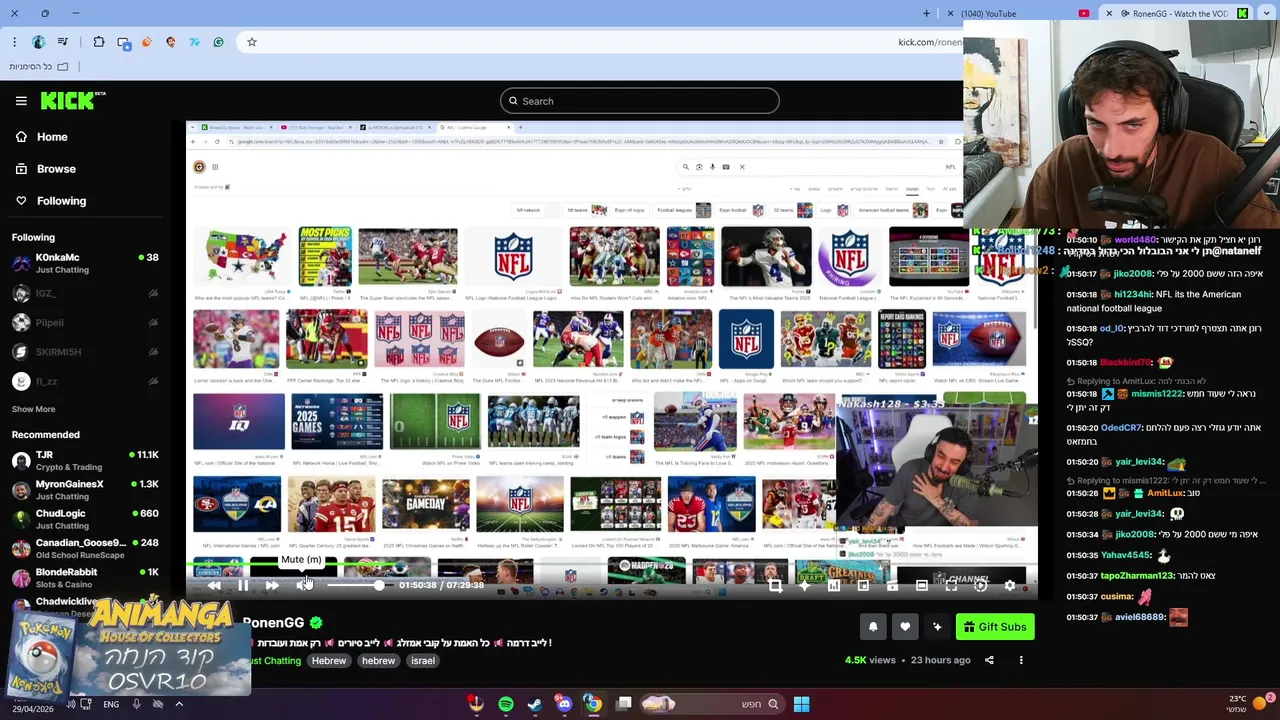The width and height of the screenshot is (1280, 720).
Task: Open stats chart icon in player
Action: pyautogui.click(x=834, y=586)
